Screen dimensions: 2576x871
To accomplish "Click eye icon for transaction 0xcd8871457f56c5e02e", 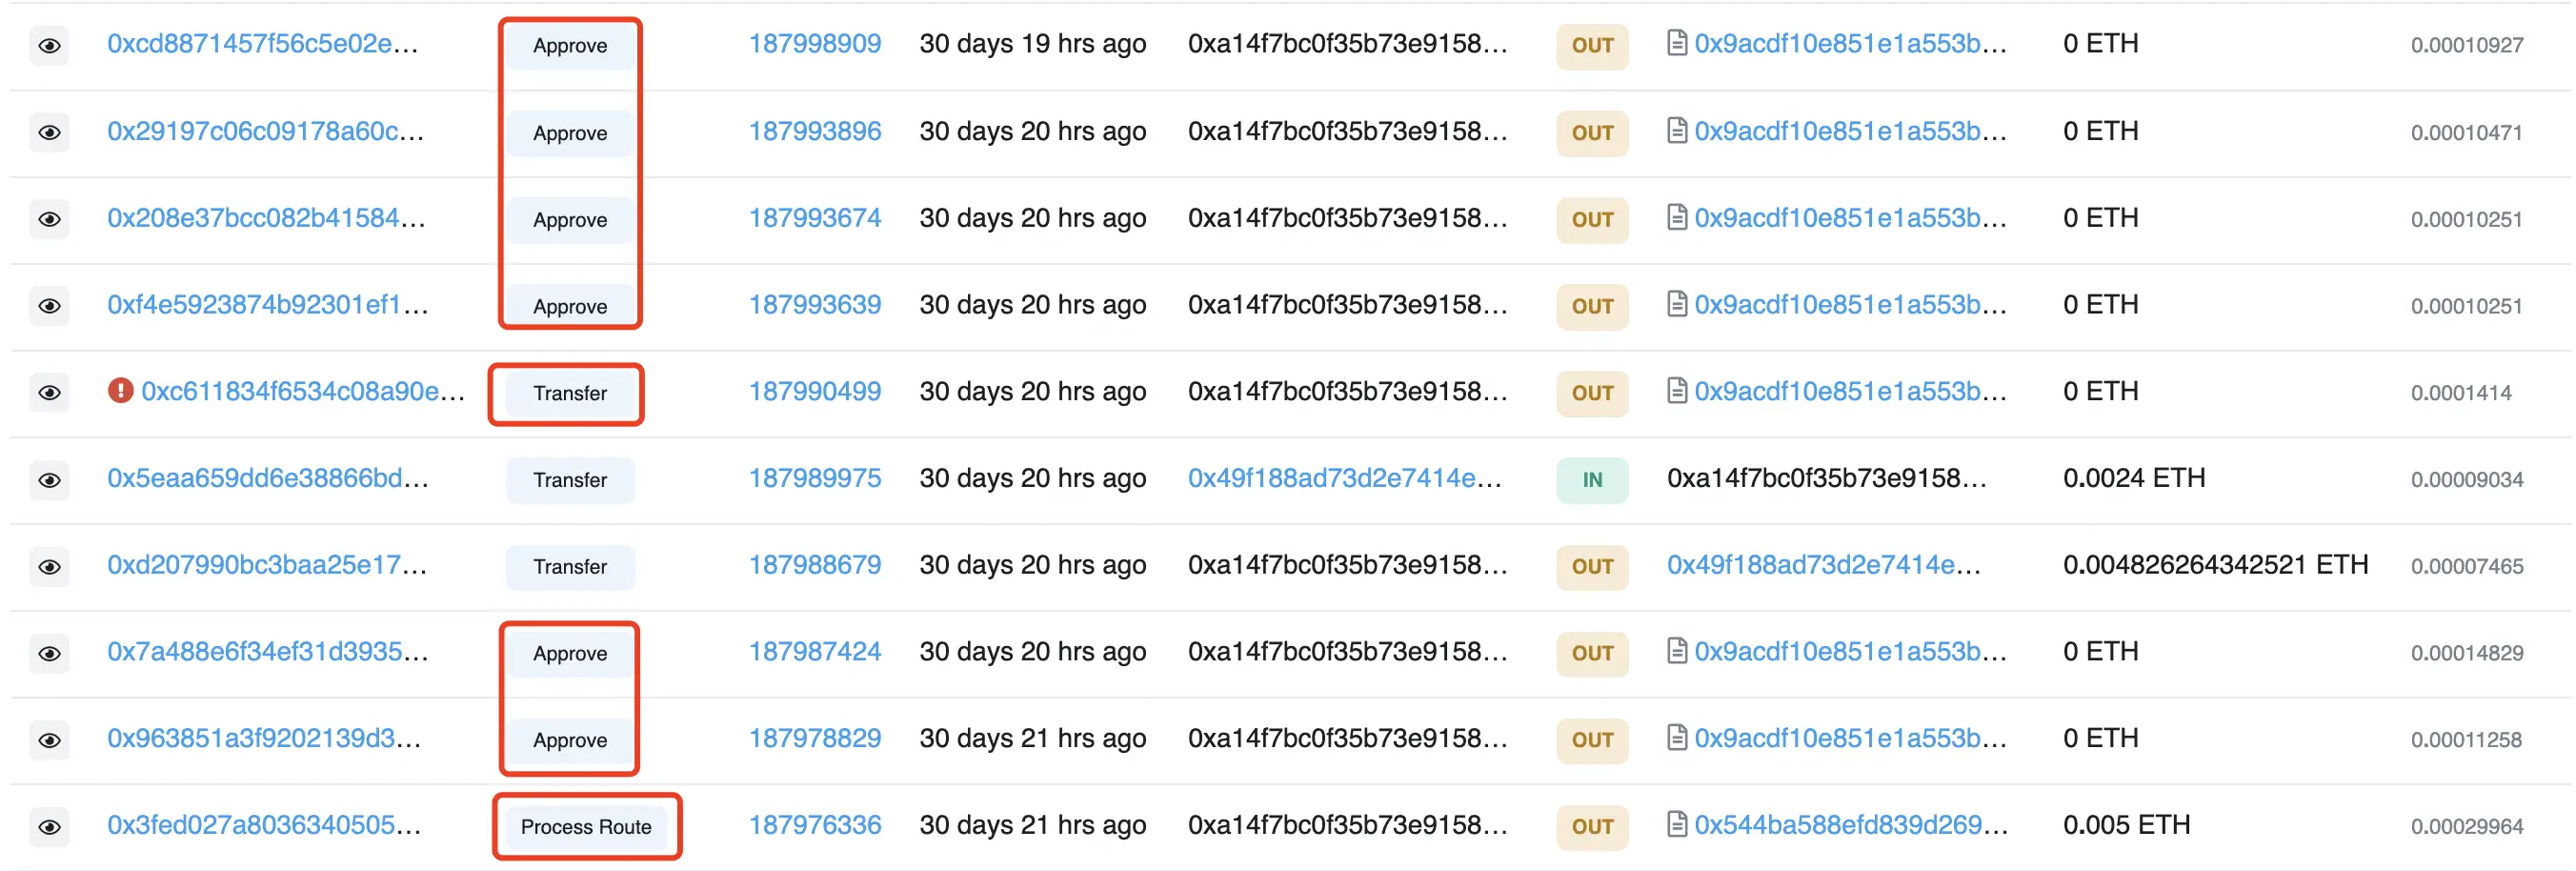I will [x=49, y=46].
